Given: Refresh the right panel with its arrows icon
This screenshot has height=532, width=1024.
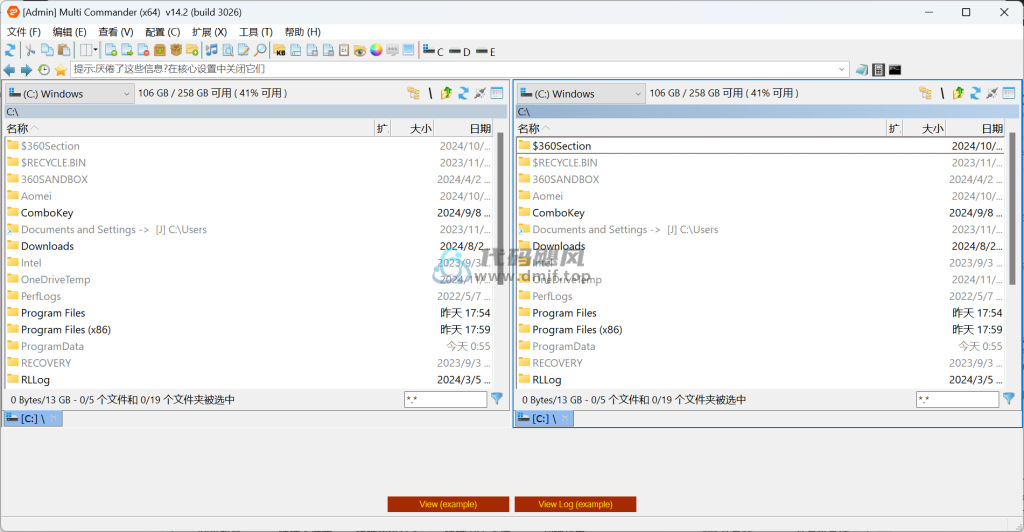Looking at the screenshot, I should point(975,93).
